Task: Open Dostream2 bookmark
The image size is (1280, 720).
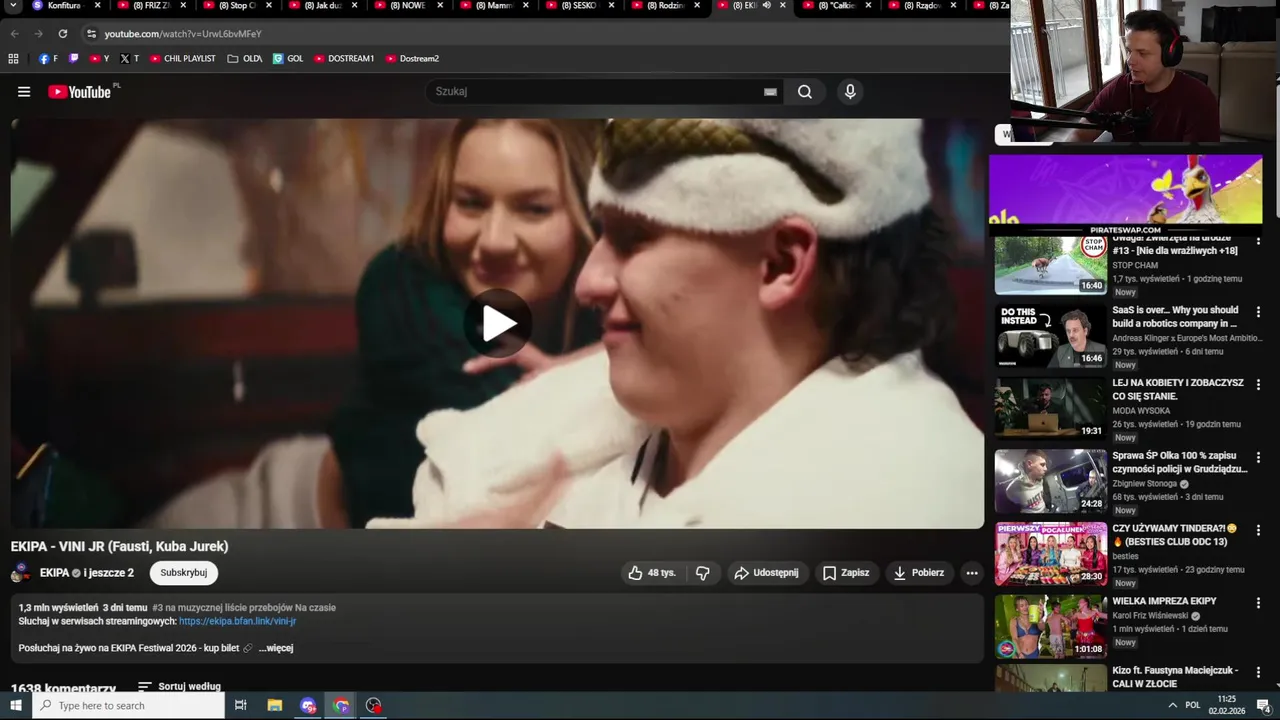Action: click(412, 59)
